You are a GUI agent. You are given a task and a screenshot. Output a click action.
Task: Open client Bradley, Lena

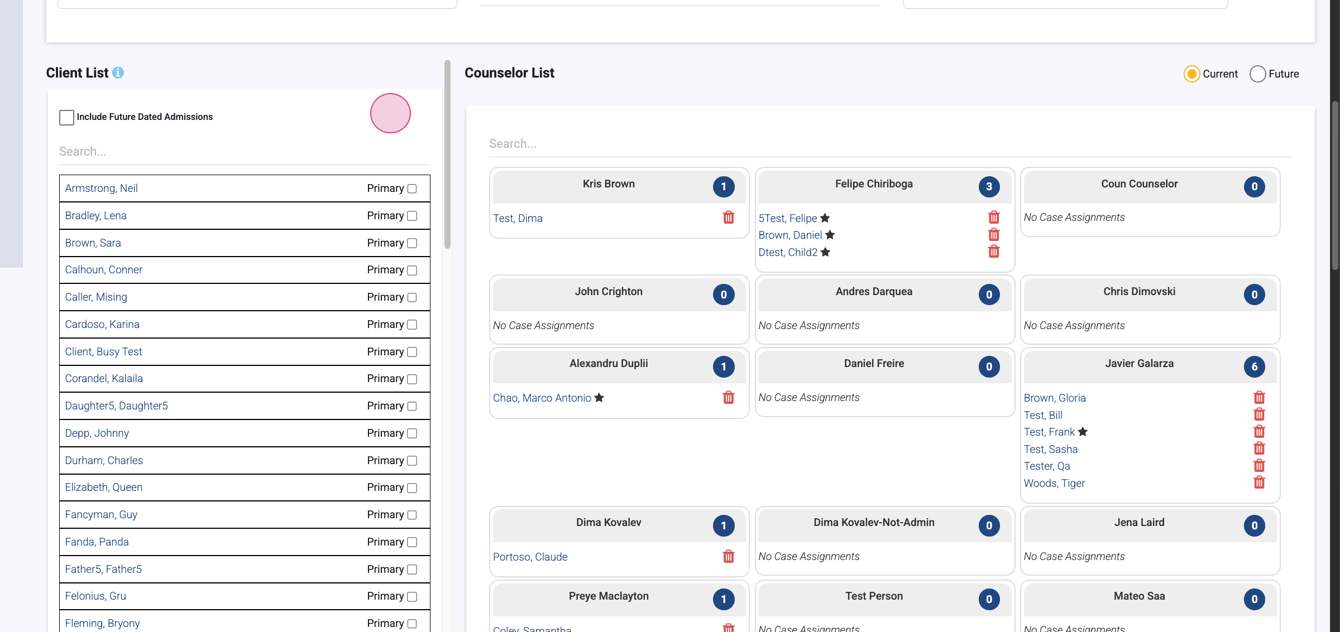95,215
